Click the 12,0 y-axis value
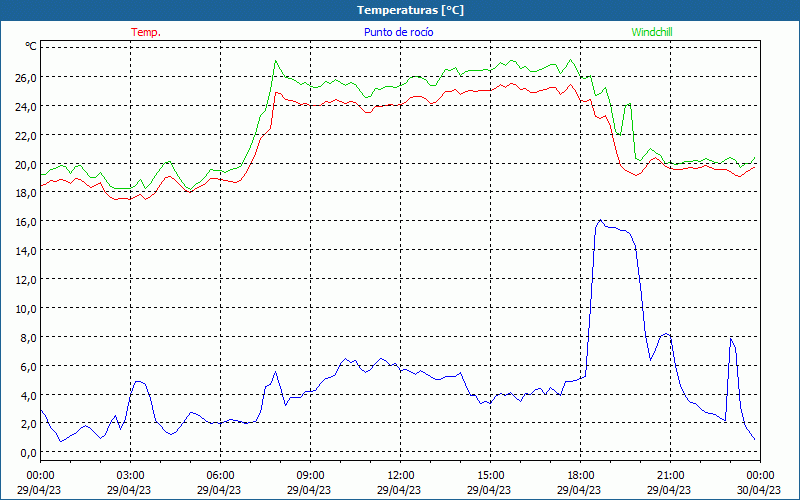Viewport: 800px width, 500px height. click(27, 280)
